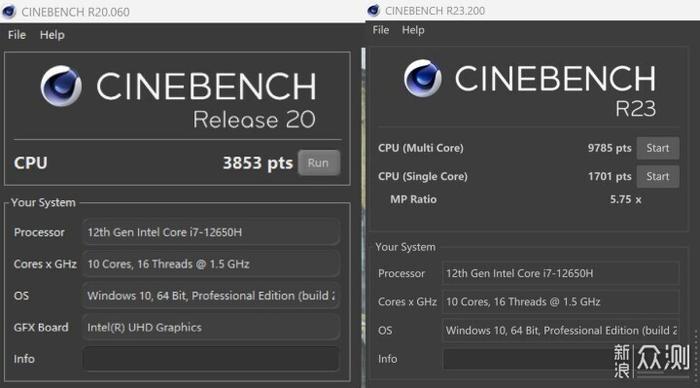The height and width of the screenshot is (388, 700).
Task: Click the MP Ratio label
Action: pos(413,199)
